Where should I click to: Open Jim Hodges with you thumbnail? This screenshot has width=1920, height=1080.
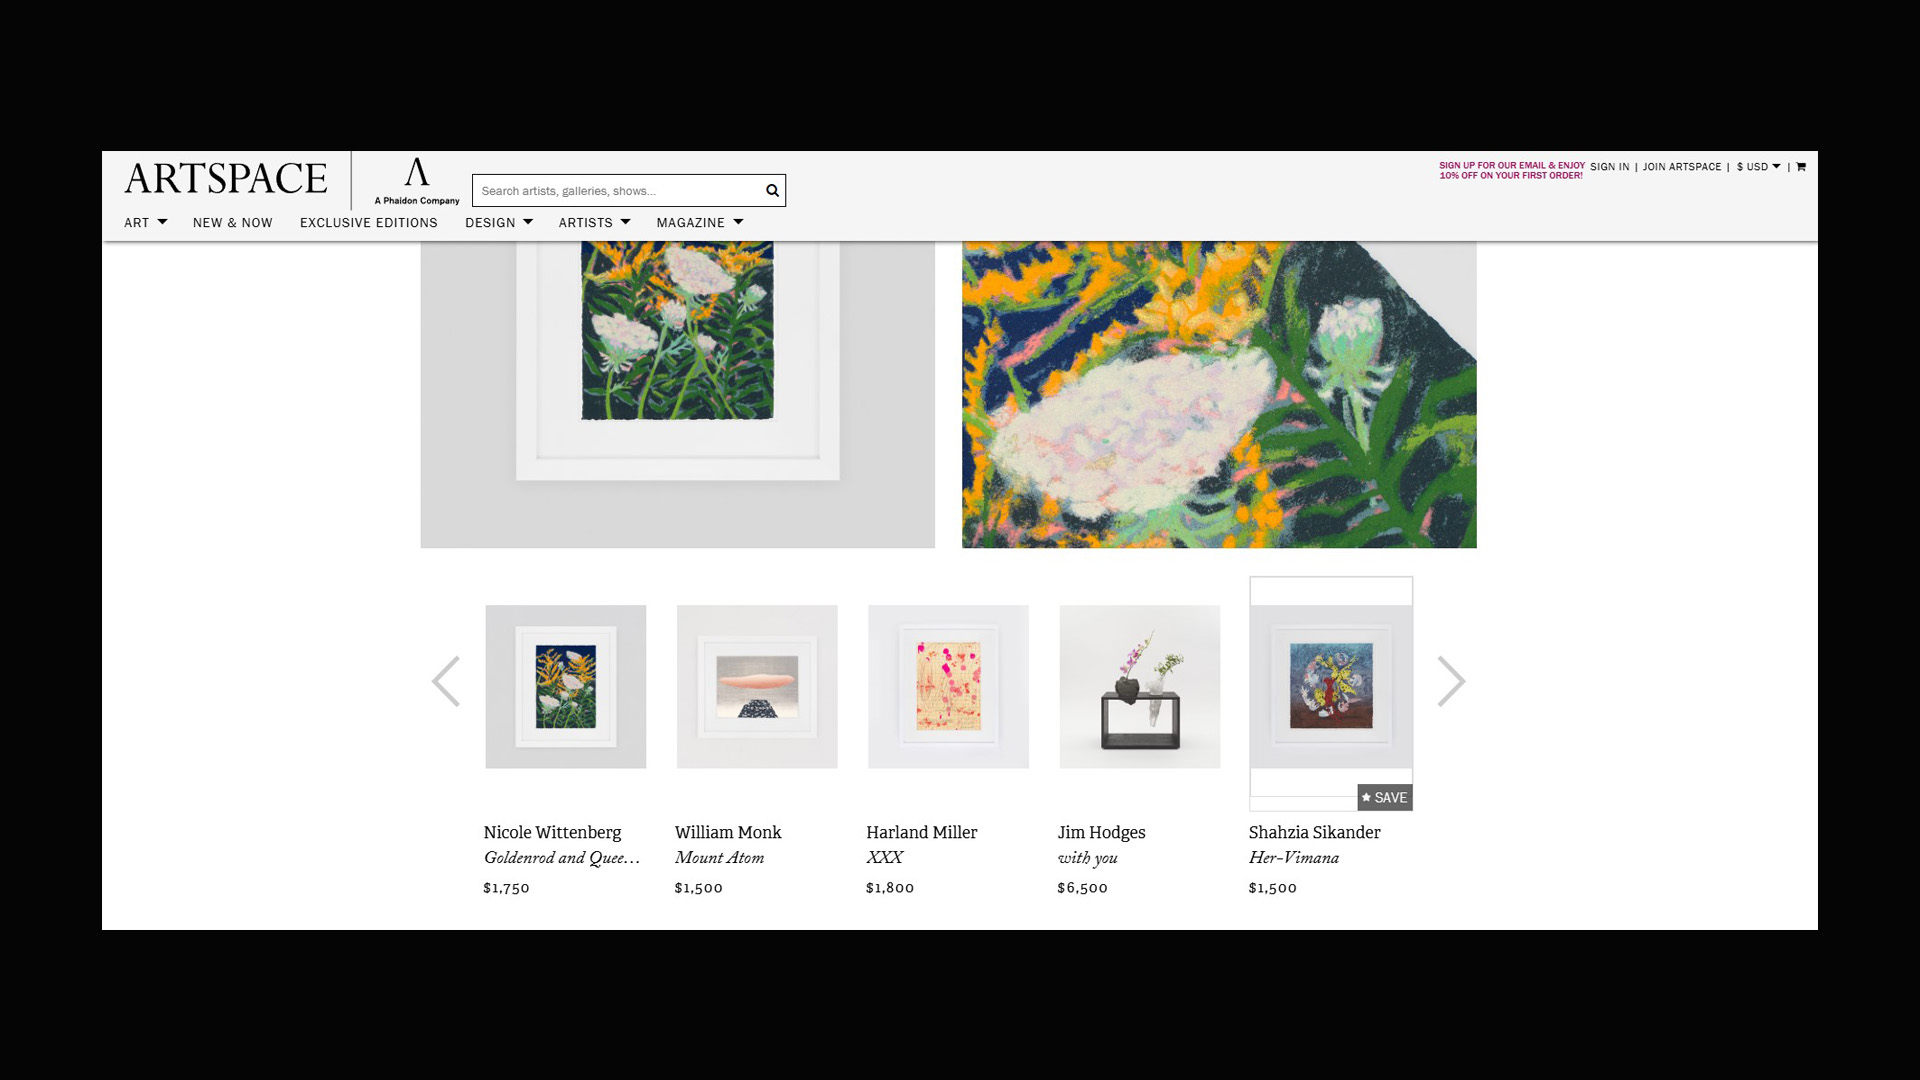(1140, 687)
